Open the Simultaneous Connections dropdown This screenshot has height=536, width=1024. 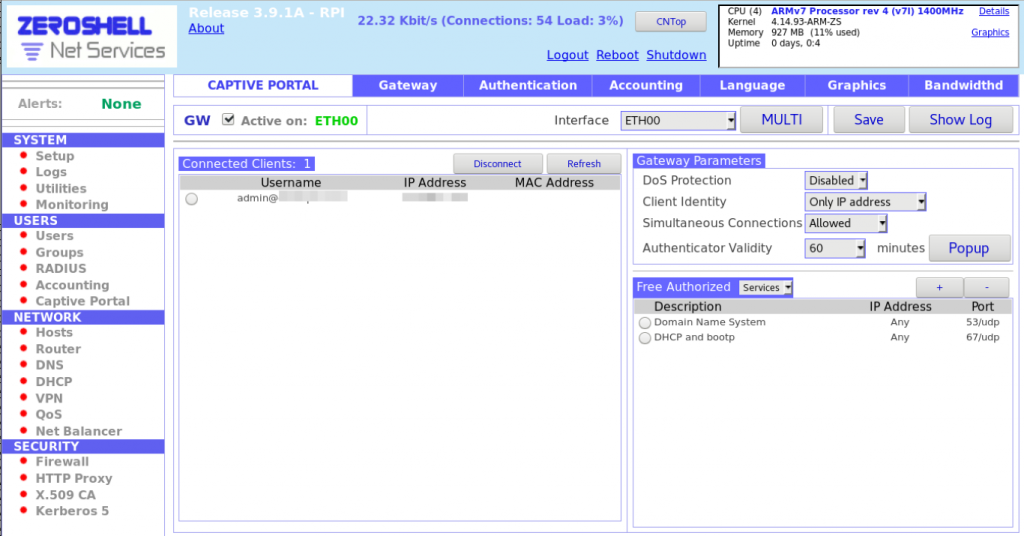pyautogui.click(x=846, y=223)
